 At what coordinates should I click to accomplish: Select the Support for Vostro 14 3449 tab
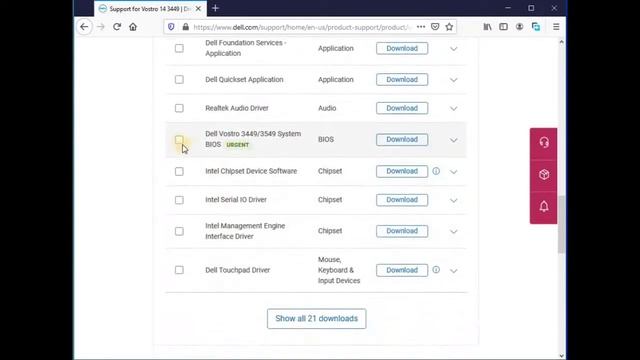coord(150,9)
